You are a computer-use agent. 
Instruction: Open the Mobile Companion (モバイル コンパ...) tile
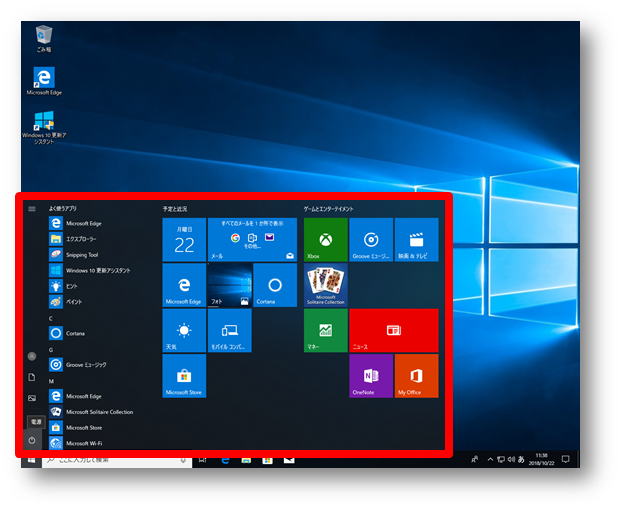230,331
